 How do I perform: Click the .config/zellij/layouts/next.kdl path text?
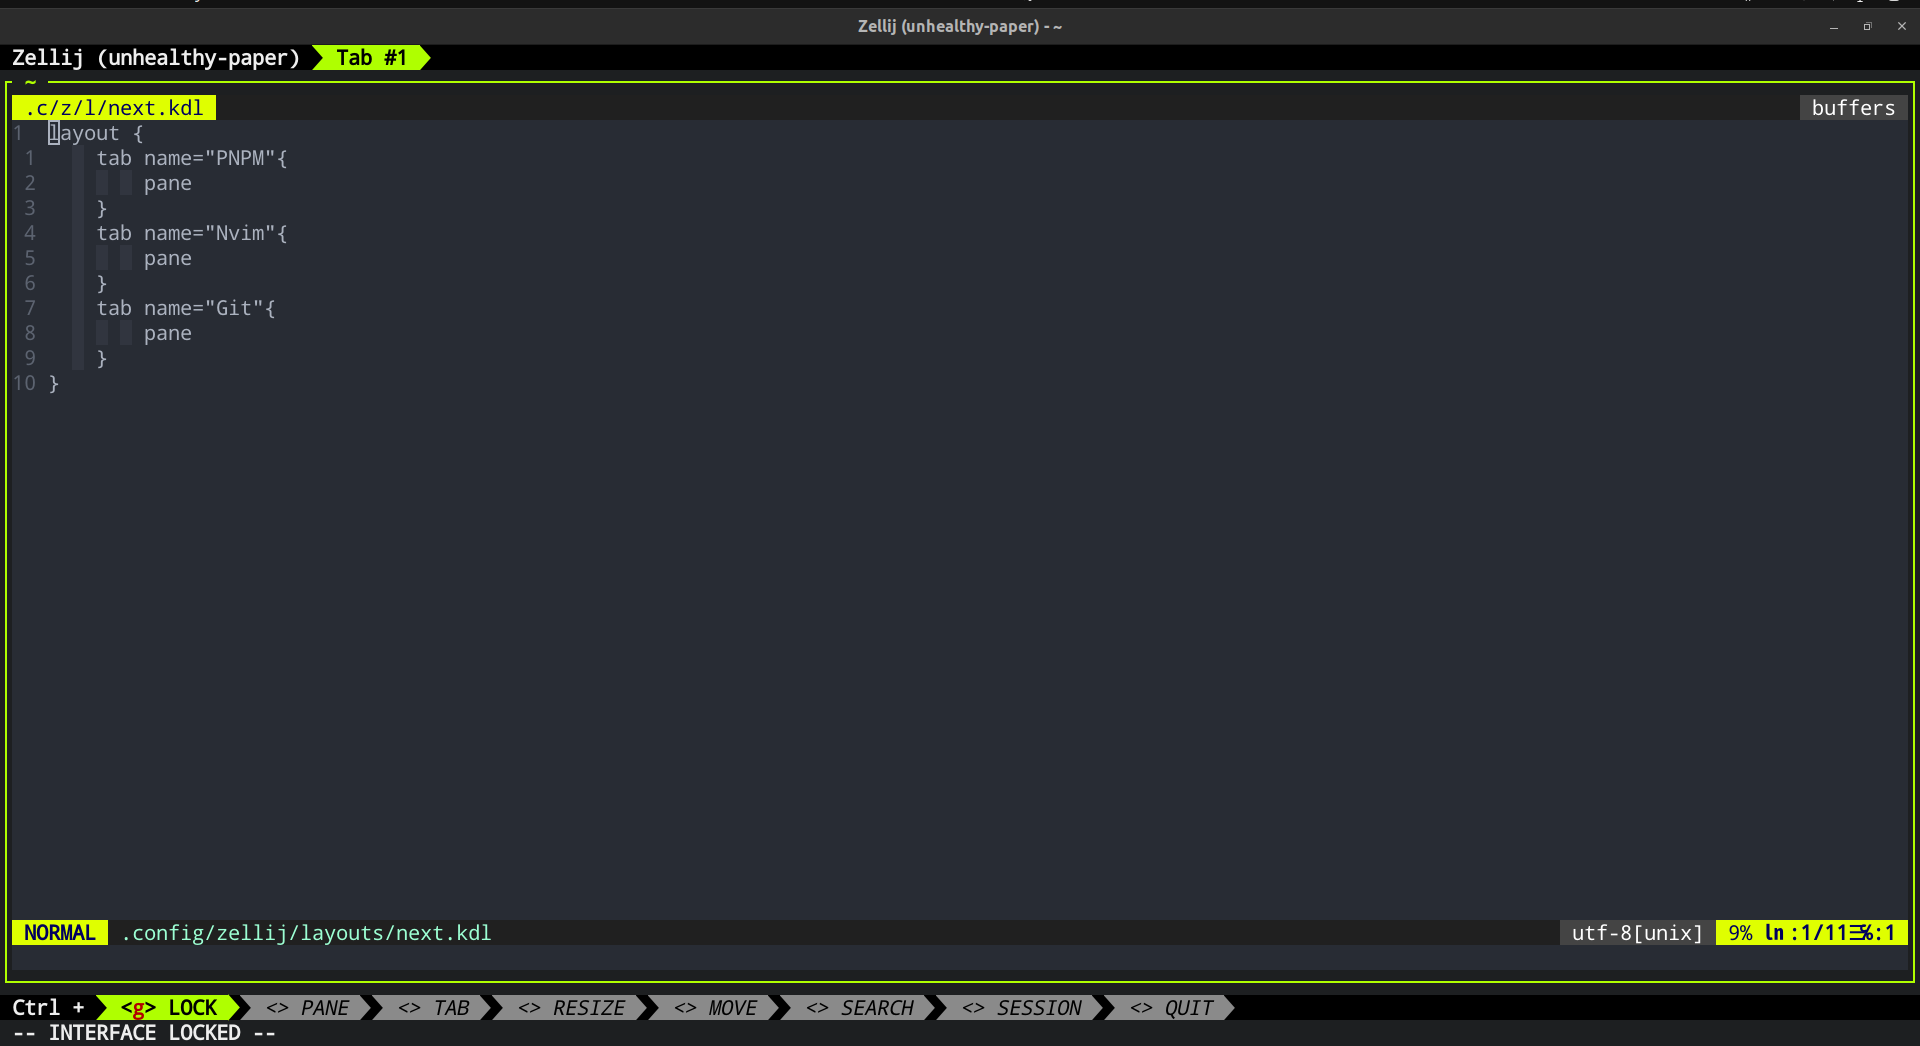pyautogui.click(x=305, y=932)
